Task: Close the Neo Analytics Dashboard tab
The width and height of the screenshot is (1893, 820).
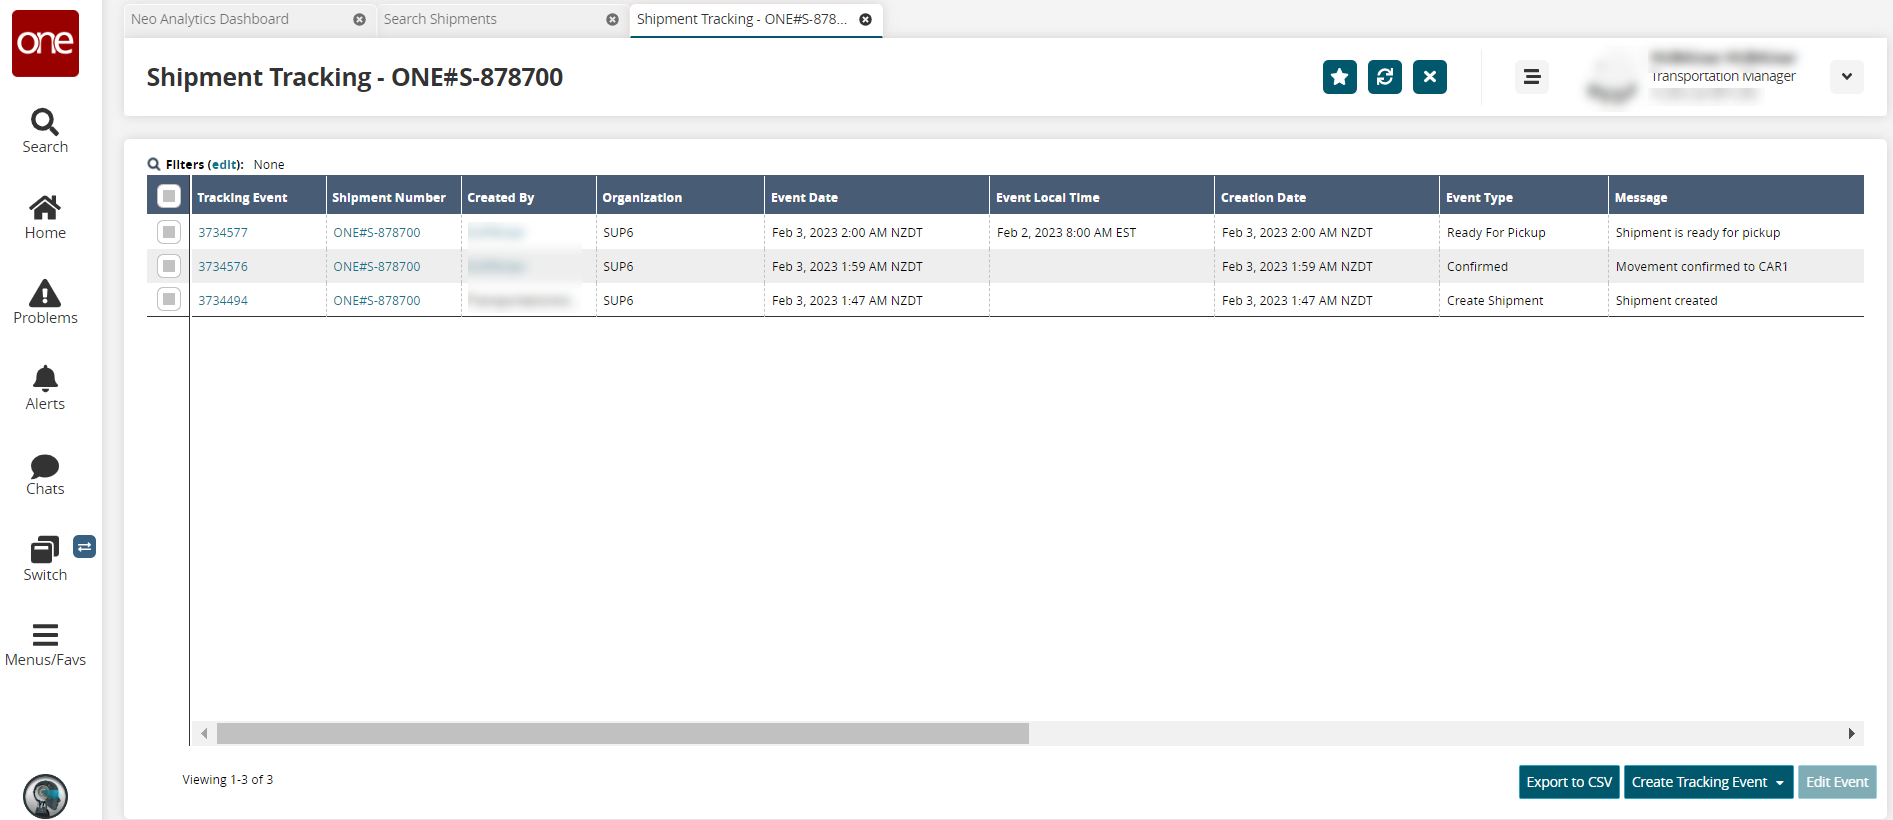Action: pyautogui.click(x=360, y=20)
